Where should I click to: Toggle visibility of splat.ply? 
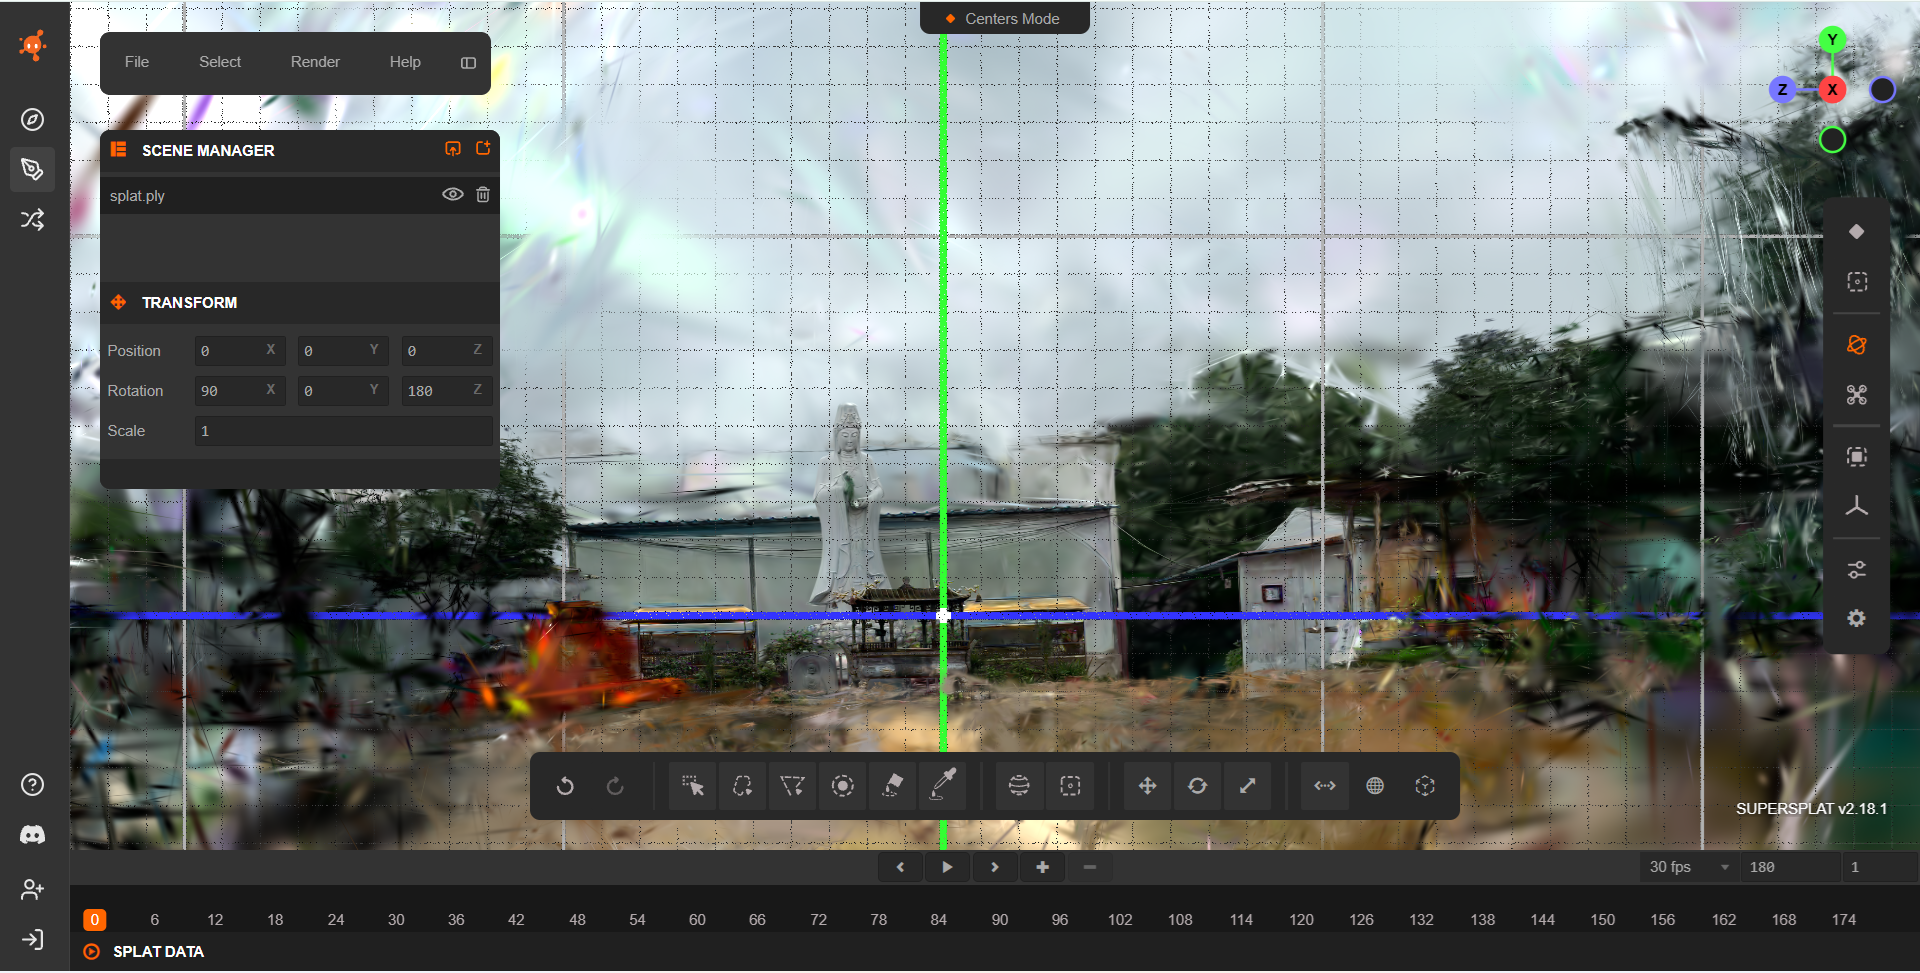453,195
